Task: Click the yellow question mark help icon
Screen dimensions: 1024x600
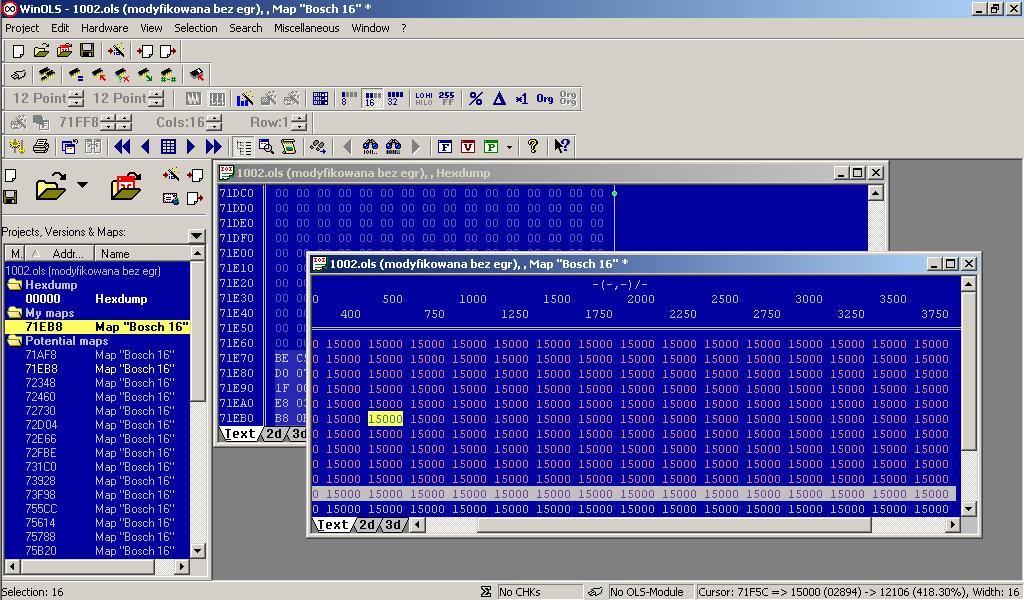Action: [x=533, y=146]
